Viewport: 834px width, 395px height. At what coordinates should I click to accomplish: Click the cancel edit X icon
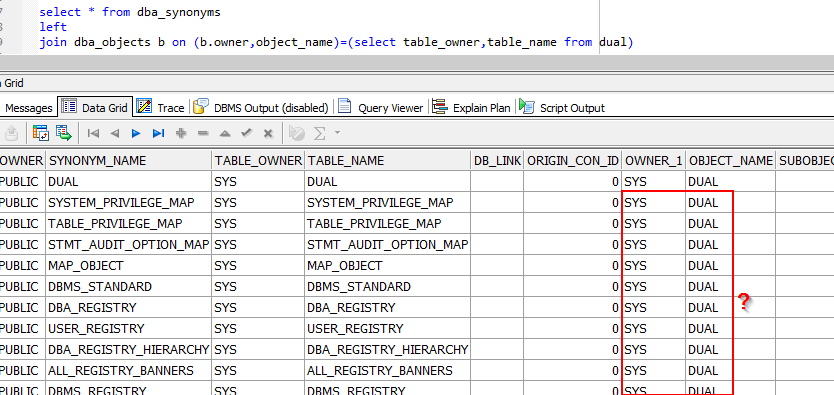tap(269, 133)
